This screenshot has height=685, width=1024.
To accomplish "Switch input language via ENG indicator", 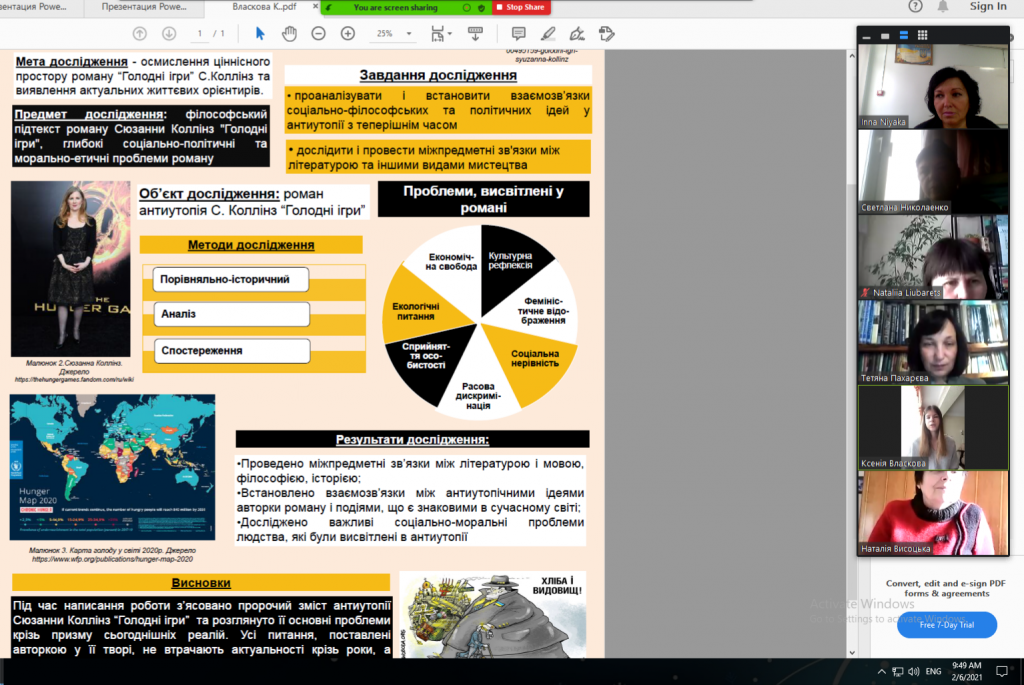I will click(x=934, y=671).
